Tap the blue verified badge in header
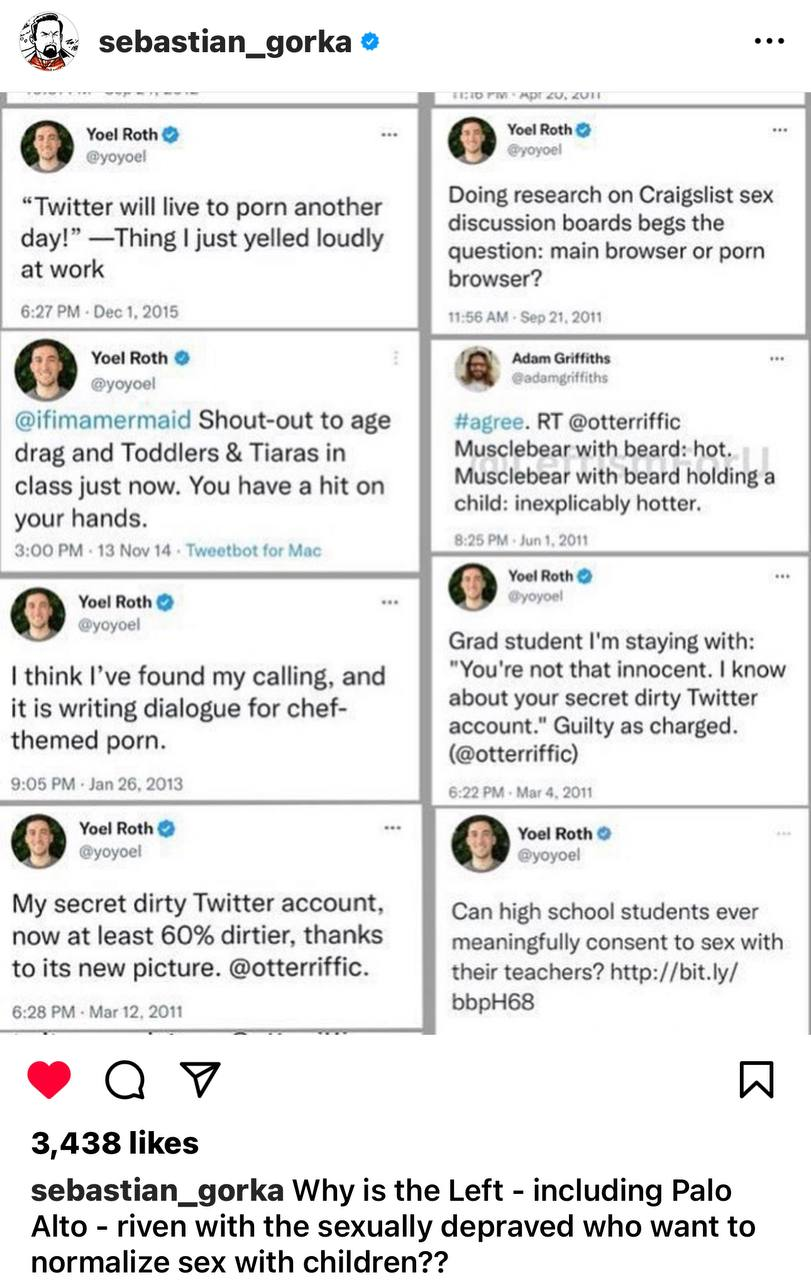Image resolution: width=811 pixels, height=1280 pixels. pyautogui.click(x=370, y=42)
